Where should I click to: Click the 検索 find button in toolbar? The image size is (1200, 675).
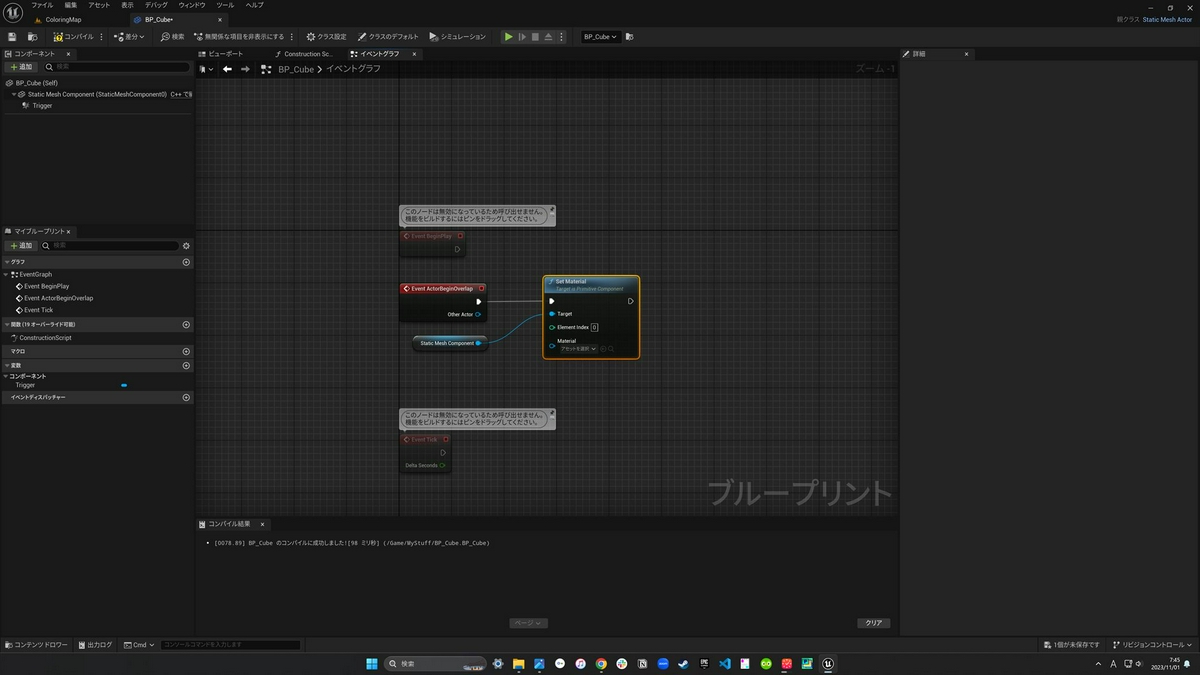pyautogui.click(x=173, y=37)
